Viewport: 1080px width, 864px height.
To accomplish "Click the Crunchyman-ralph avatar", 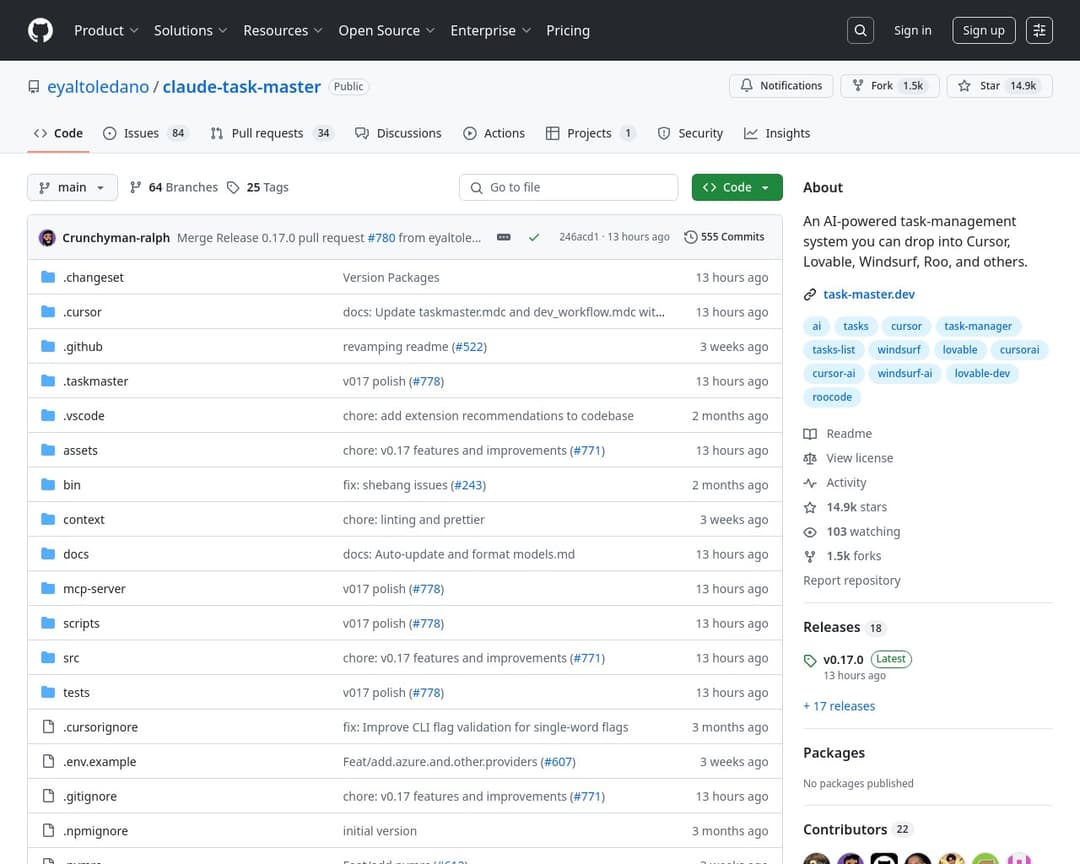I will (x=47, y=238).
